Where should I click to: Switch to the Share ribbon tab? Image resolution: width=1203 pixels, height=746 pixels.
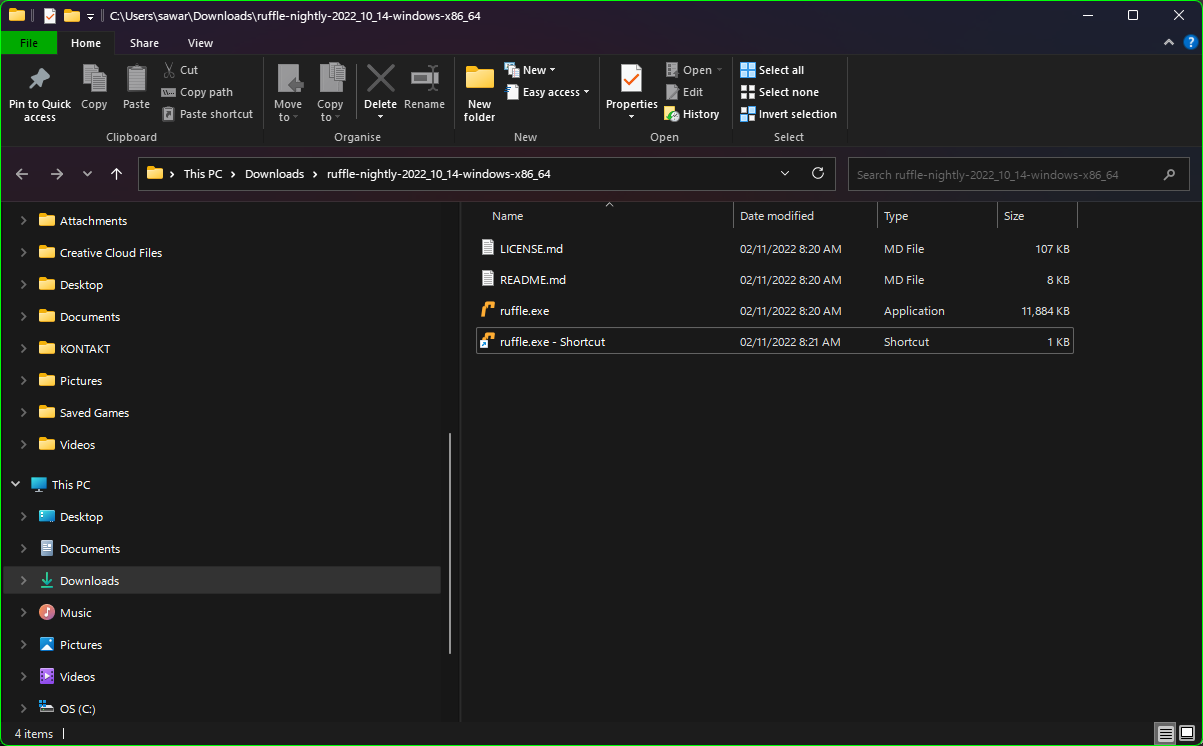[x=144, y=43]
